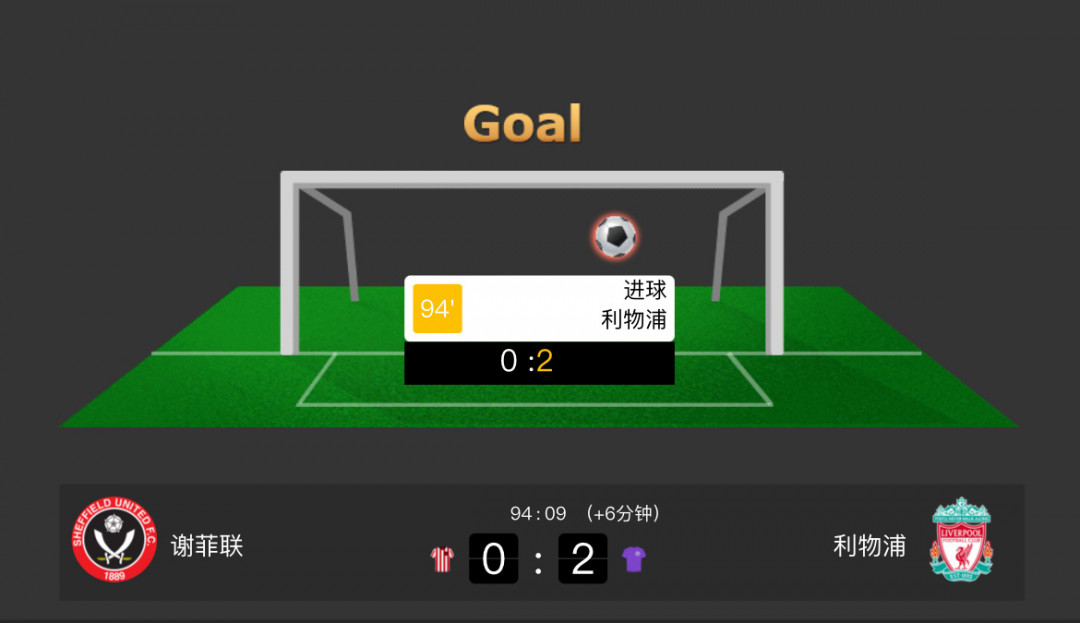Click the soccer ball in the goal
This screenshot has height=623, width=1080.
(x=615, y=236)
